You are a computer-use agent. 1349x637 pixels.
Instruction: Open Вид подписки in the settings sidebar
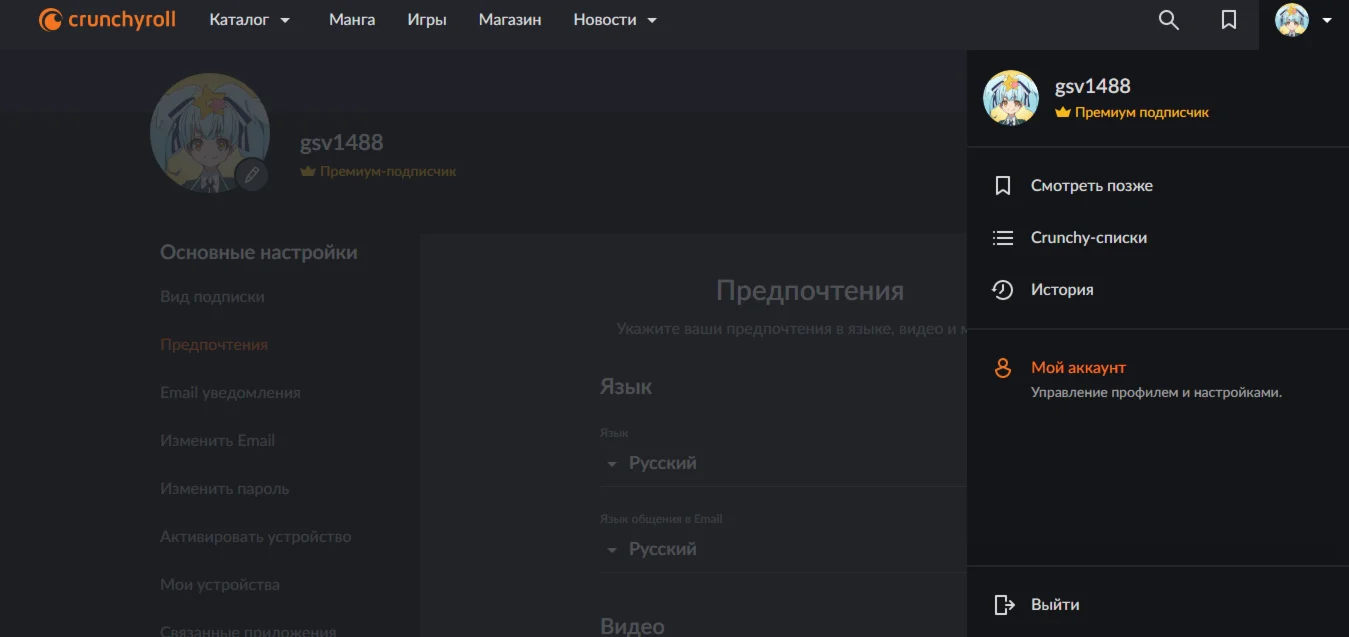pos(212,297)
